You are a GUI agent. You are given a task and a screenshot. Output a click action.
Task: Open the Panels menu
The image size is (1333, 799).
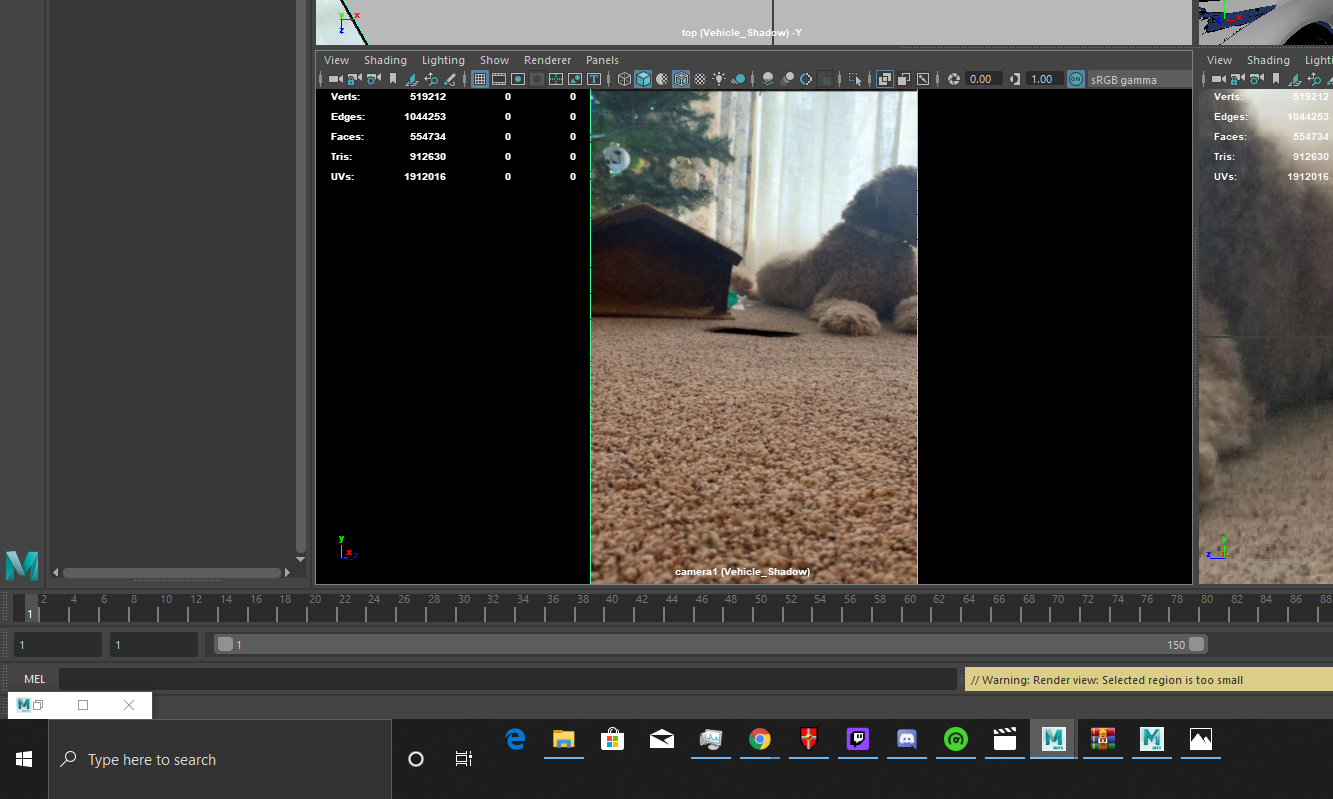602,60
